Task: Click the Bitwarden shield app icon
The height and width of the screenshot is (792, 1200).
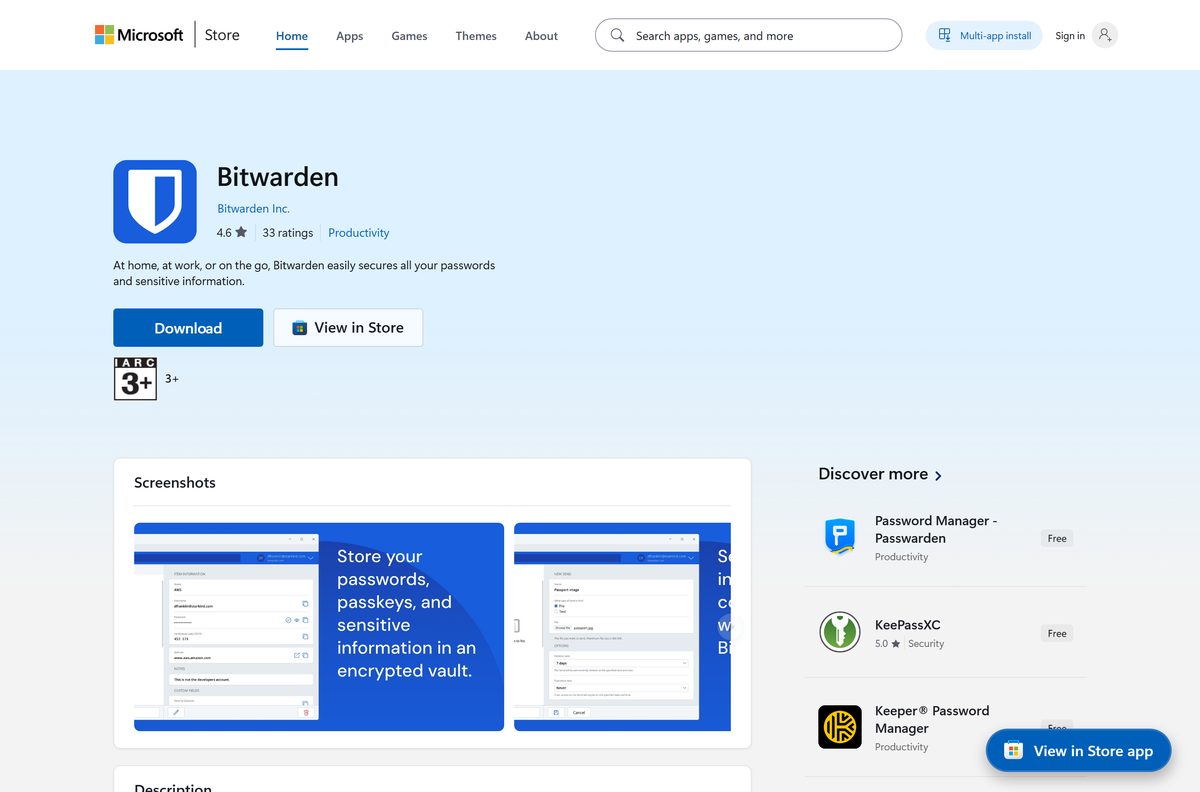Action: point(155,201)
